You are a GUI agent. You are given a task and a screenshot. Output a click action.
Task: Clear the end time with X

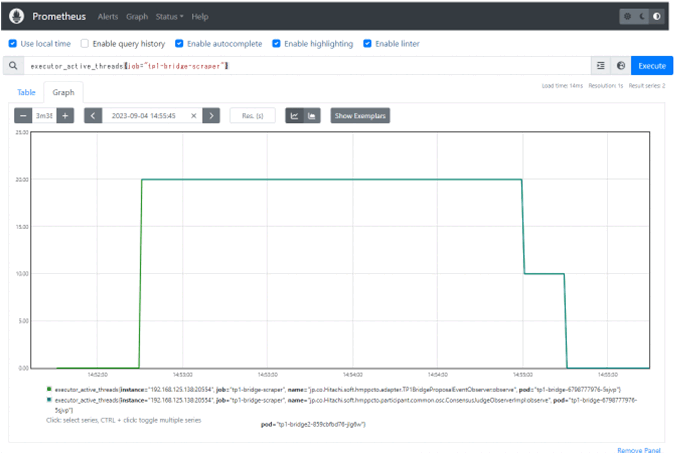(194, 115)
